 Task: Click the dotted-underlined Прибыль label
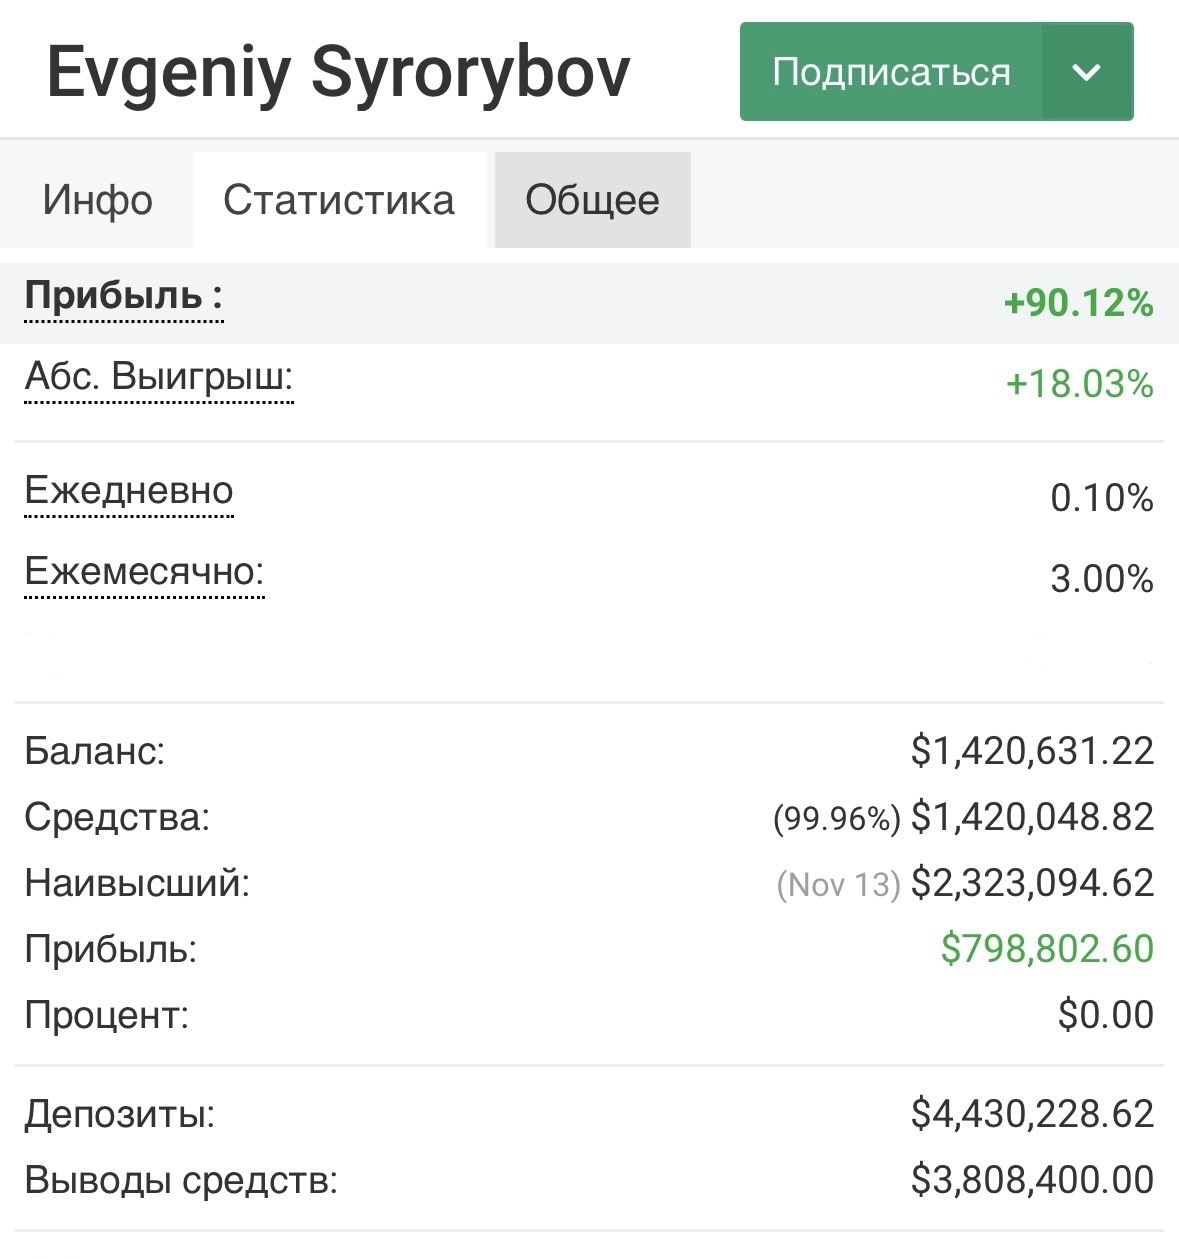[123, 296]
